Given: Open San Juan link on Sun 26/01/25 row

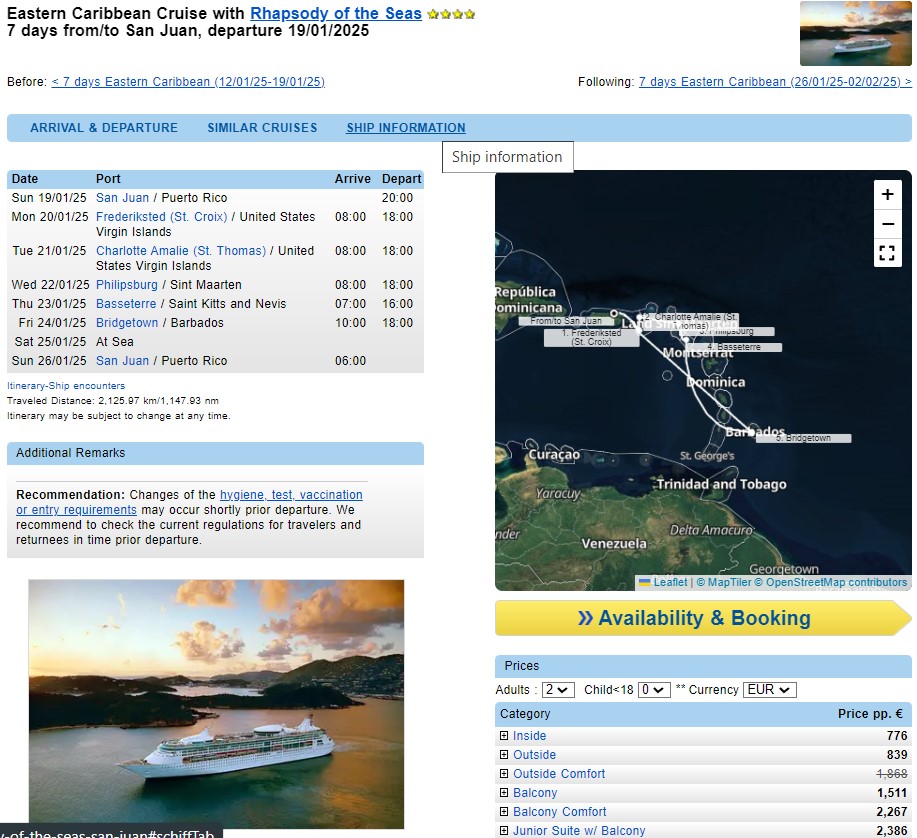Looking at the screenshot, I should point(122,361).
